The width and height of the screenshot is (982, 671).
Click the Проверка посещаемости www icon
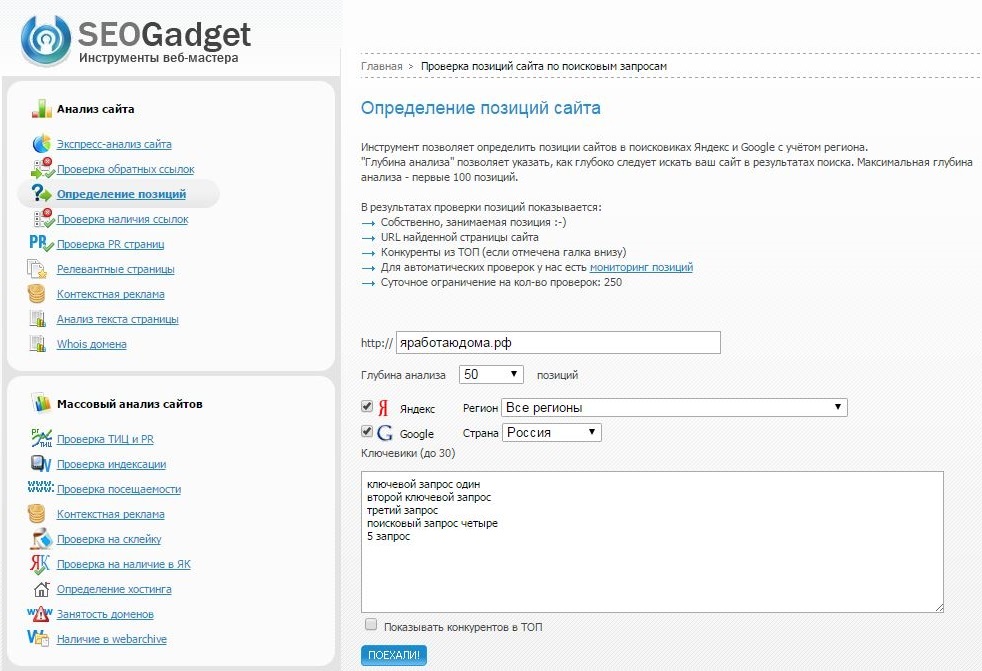coord(40,489)
